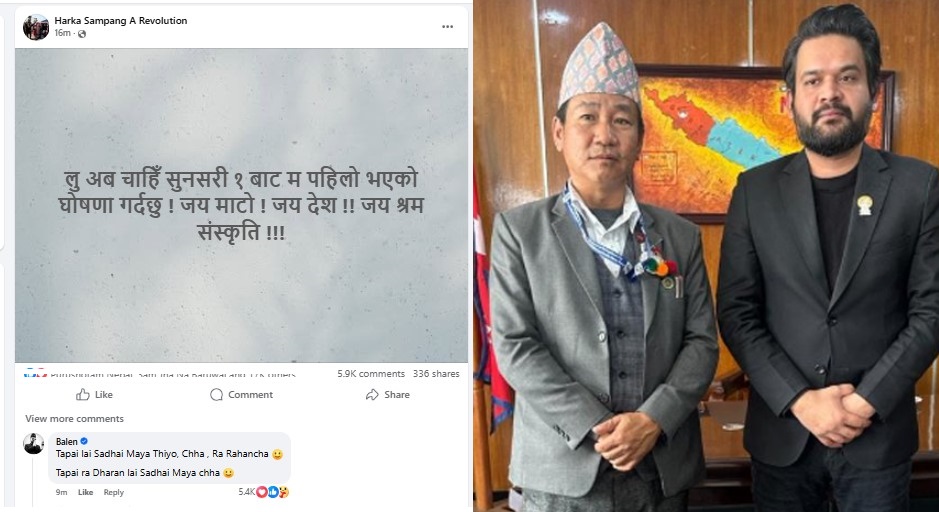The height and width of the screenshot is (512, 939).
Task: Open Balen's profile name link
Action: [66, 441]
